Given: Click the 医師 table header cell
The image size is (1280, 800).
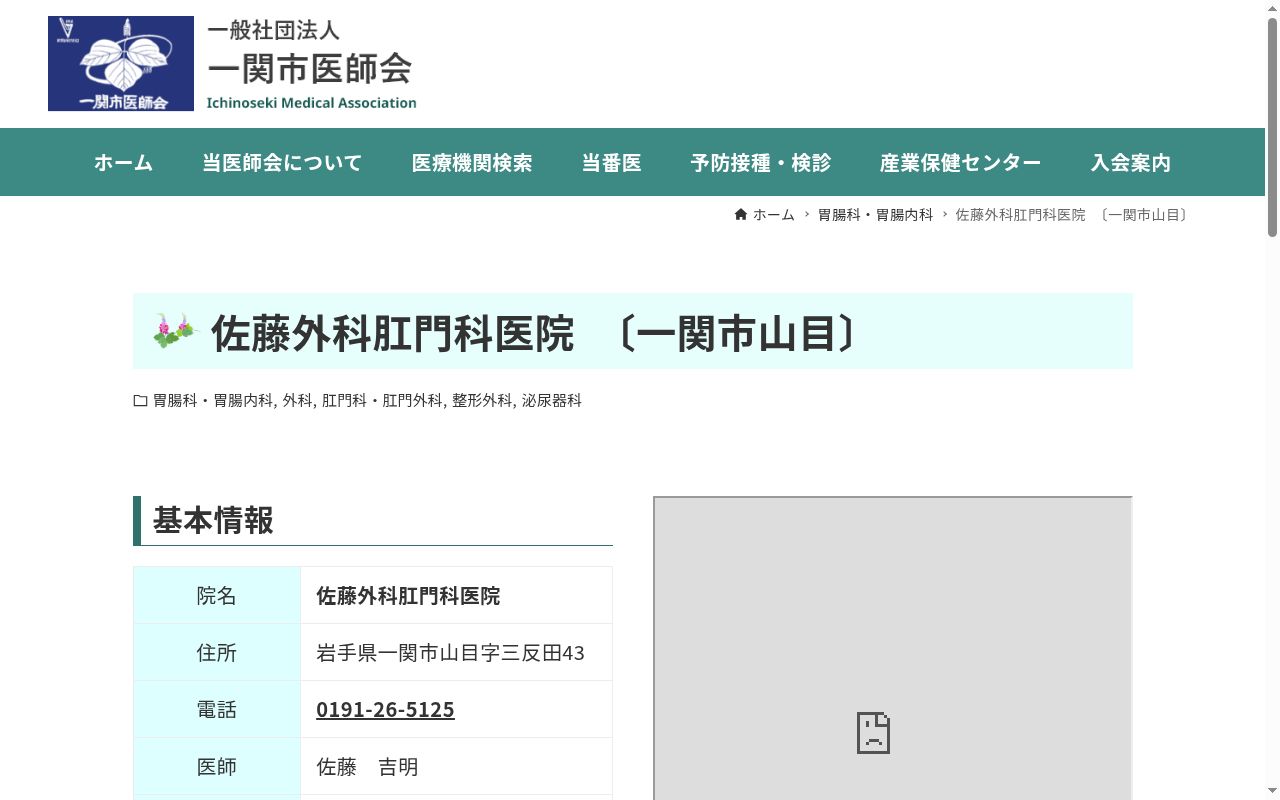Looking at the screenshot, I should click(x=217, y=766).
